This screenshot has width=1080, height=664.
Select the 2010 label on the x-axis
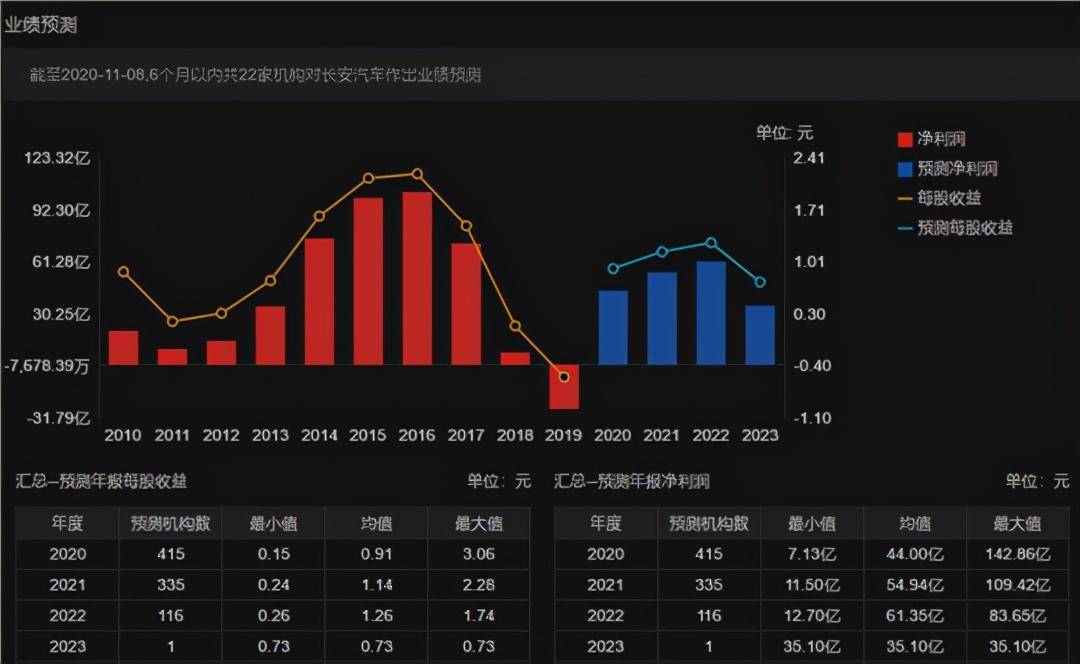tap(123, 436)
